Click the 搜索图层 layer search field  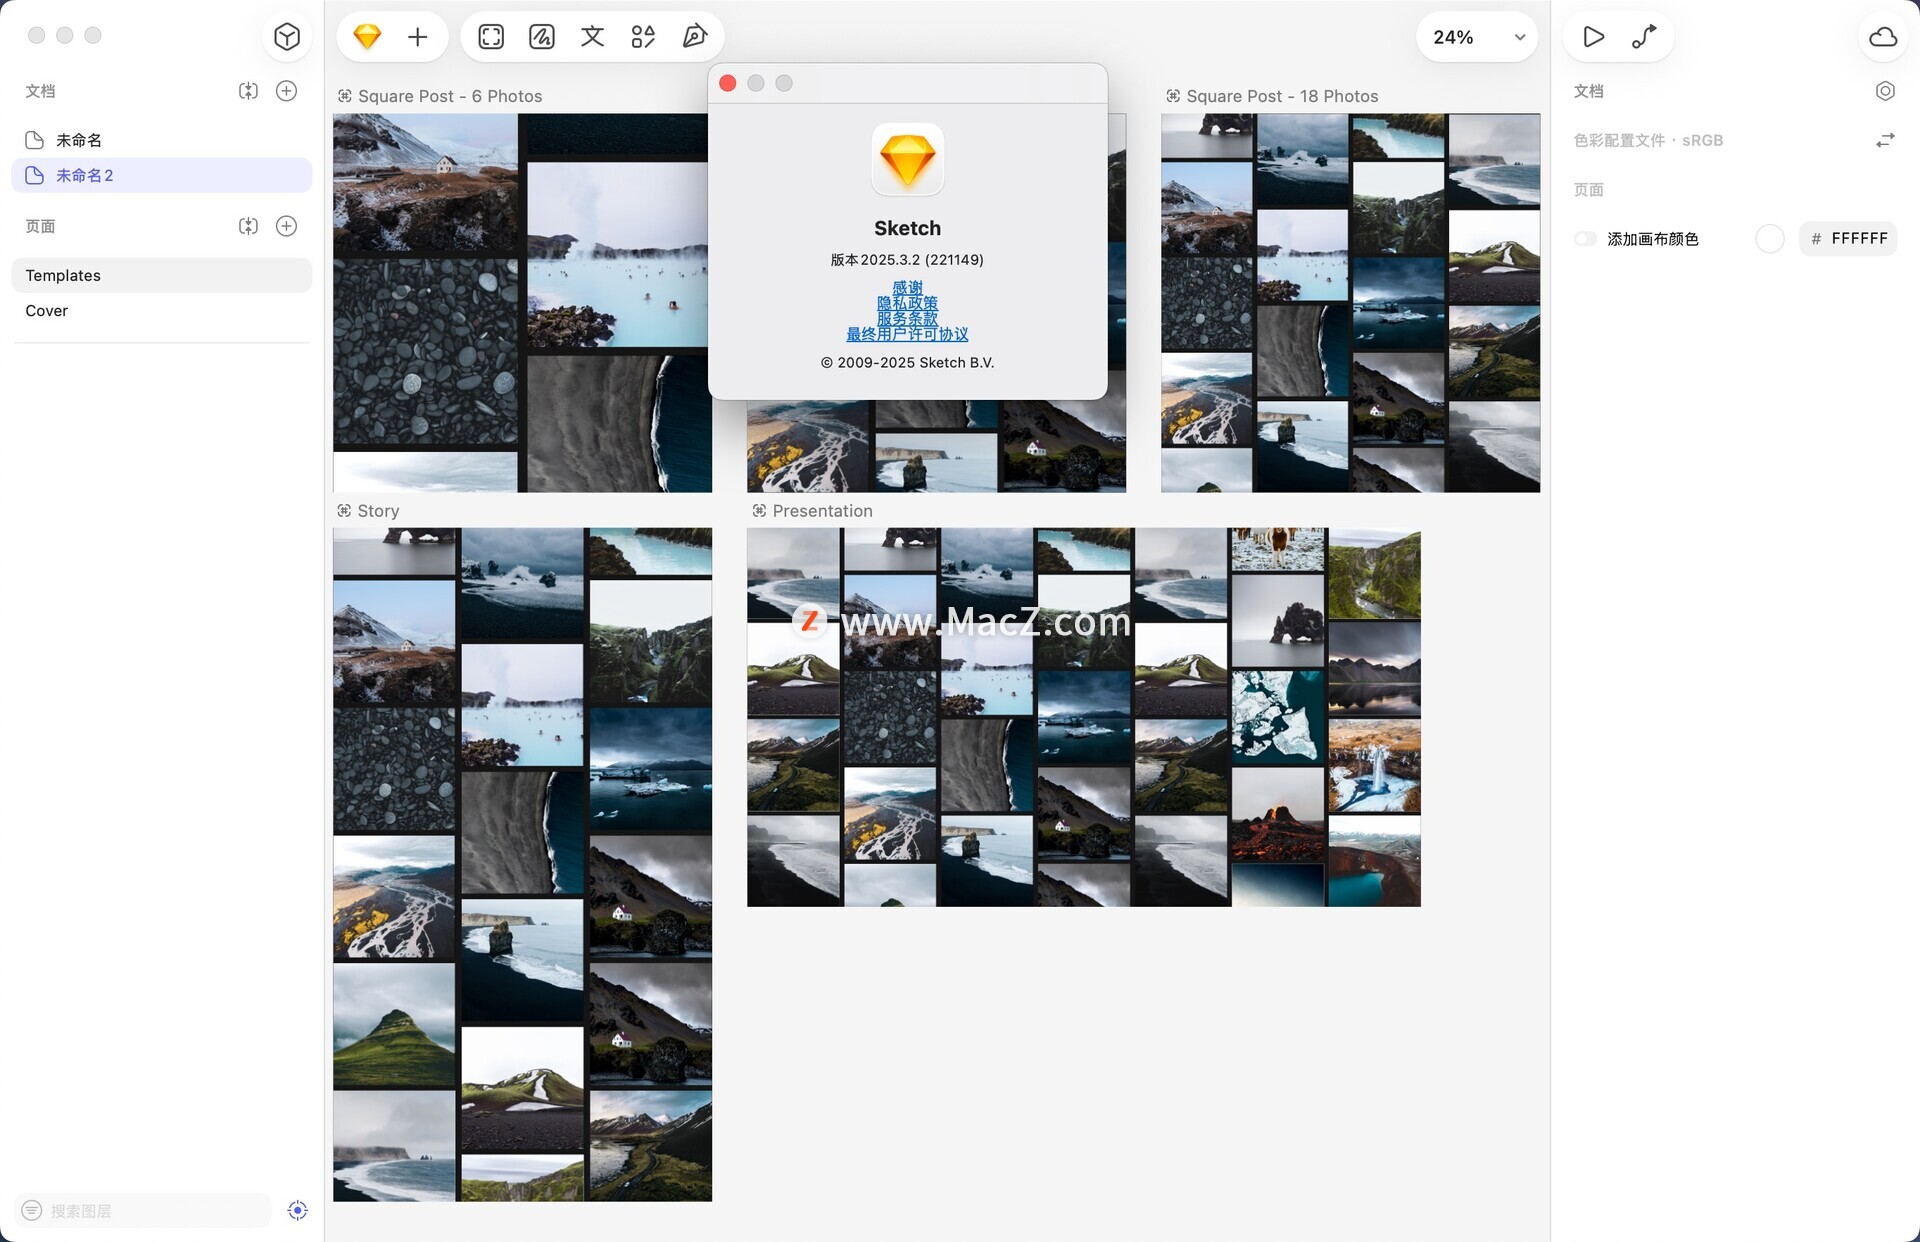tap(150, 1210)
